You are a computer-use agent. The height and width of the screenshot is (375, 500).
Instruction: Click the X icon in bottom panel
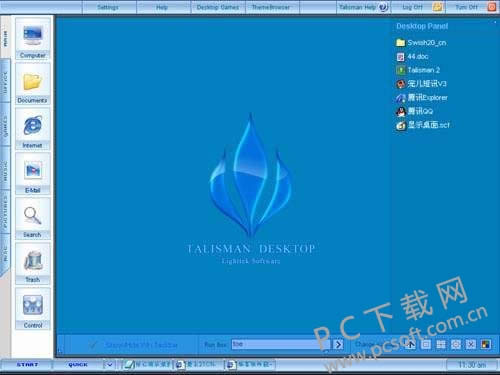click(471, 344)
